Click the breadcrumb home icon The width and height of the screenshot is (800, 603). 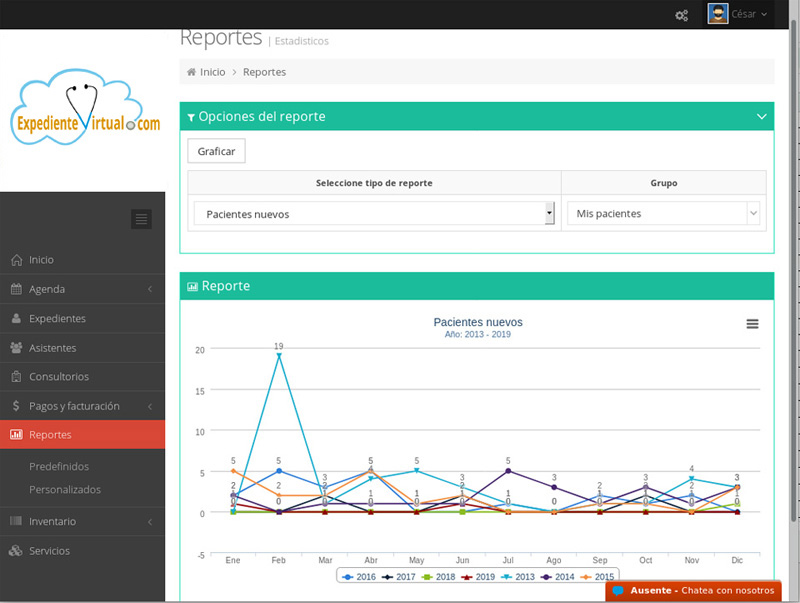coord(191,72)
